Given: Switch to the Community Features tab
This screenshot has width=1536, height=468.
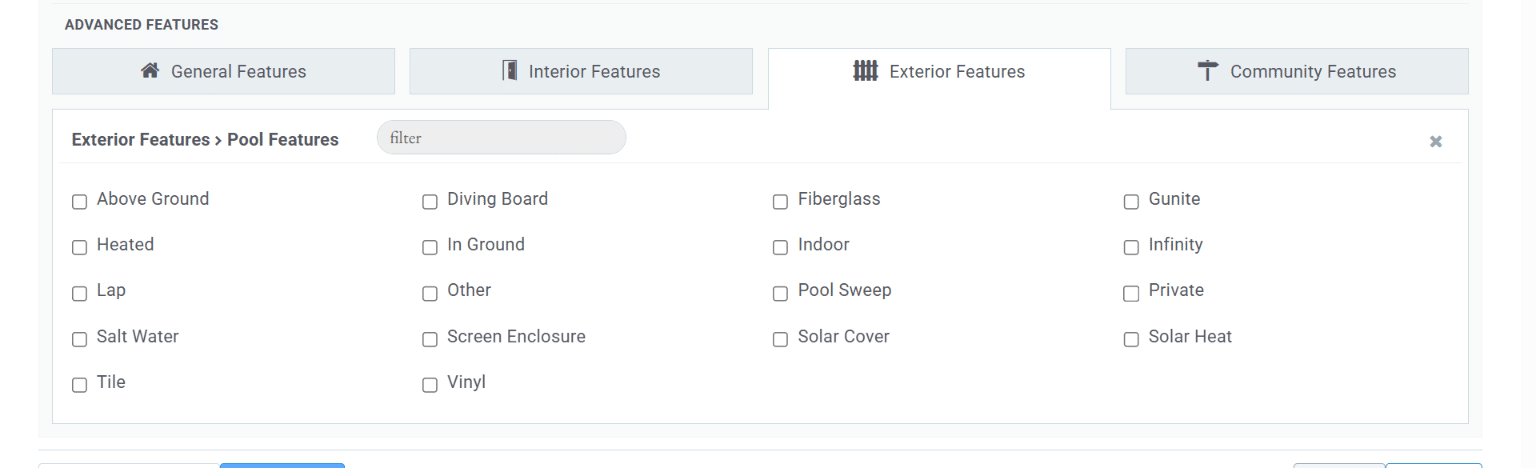Looking at the screenshot, I should [x=1297, y=71].
